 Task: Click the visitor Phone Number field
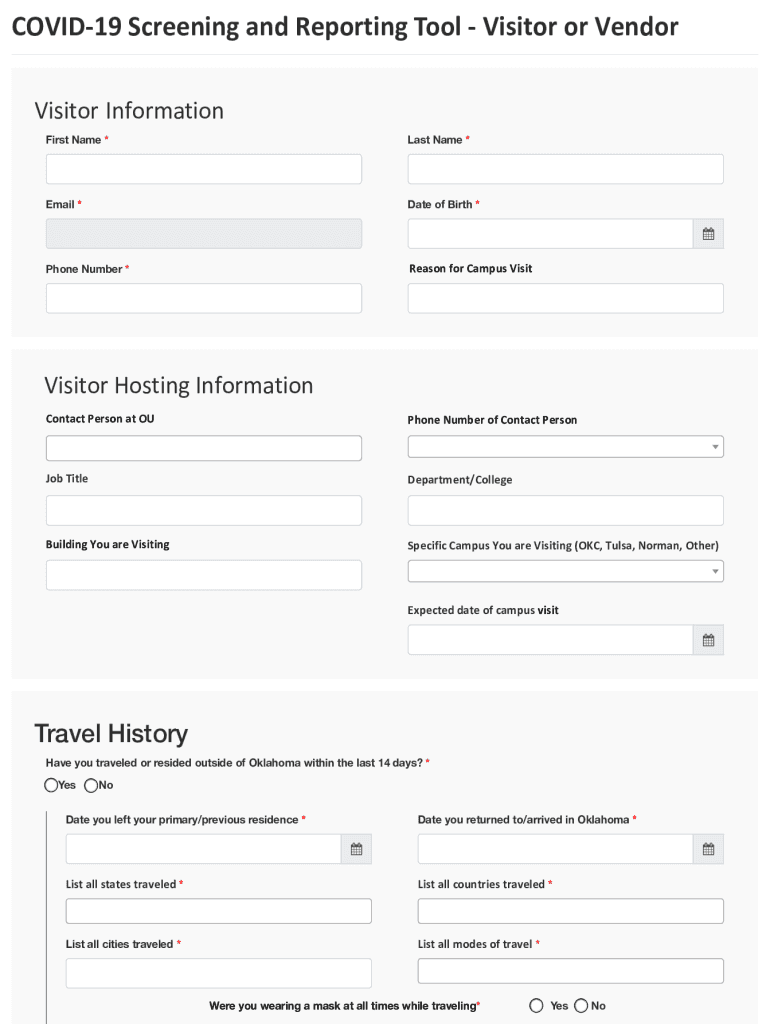click(204, 298)
